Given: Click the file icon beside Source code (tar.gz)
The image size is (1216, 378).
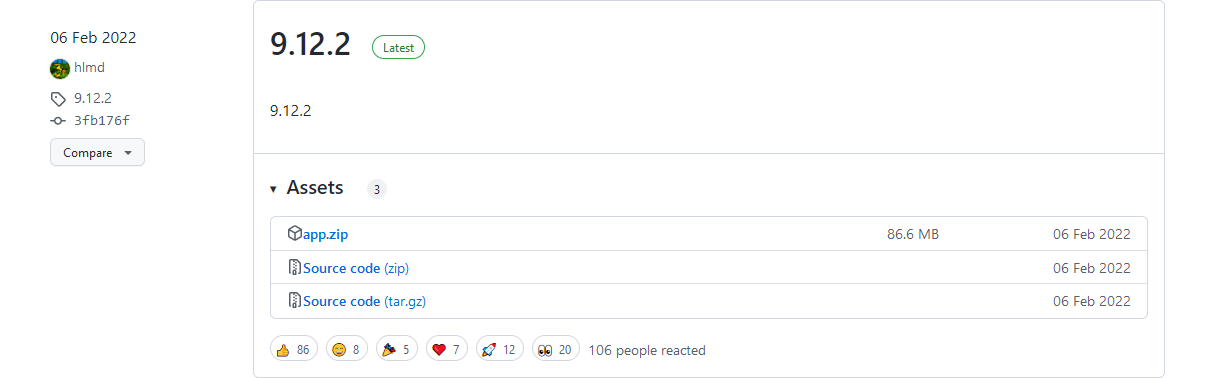Looking at the screenshot, I should point(295,301).
